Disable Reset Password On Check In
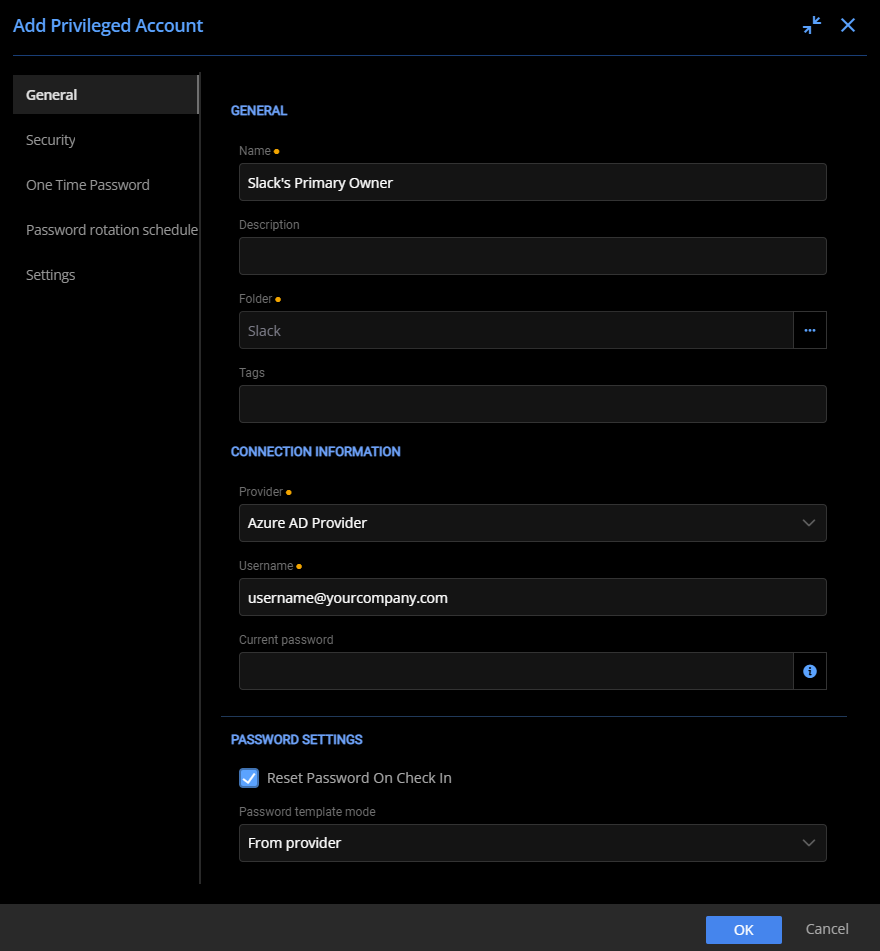This screenshot has width=880, height=951. point(248,777)
